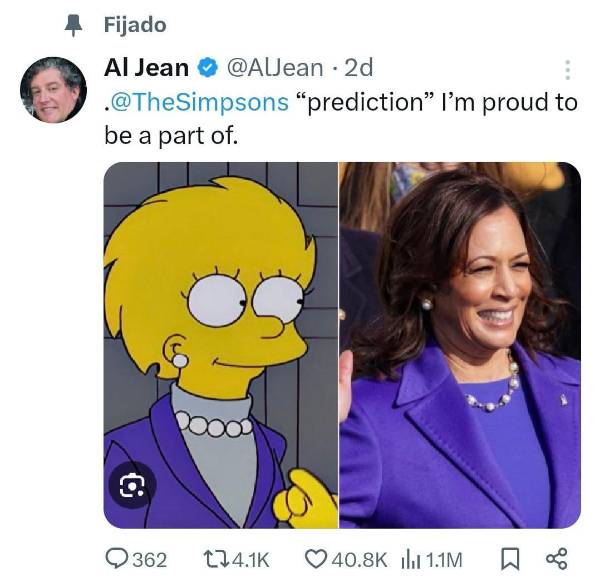Open the @TheSimpsons mention link

coord(197,102)
